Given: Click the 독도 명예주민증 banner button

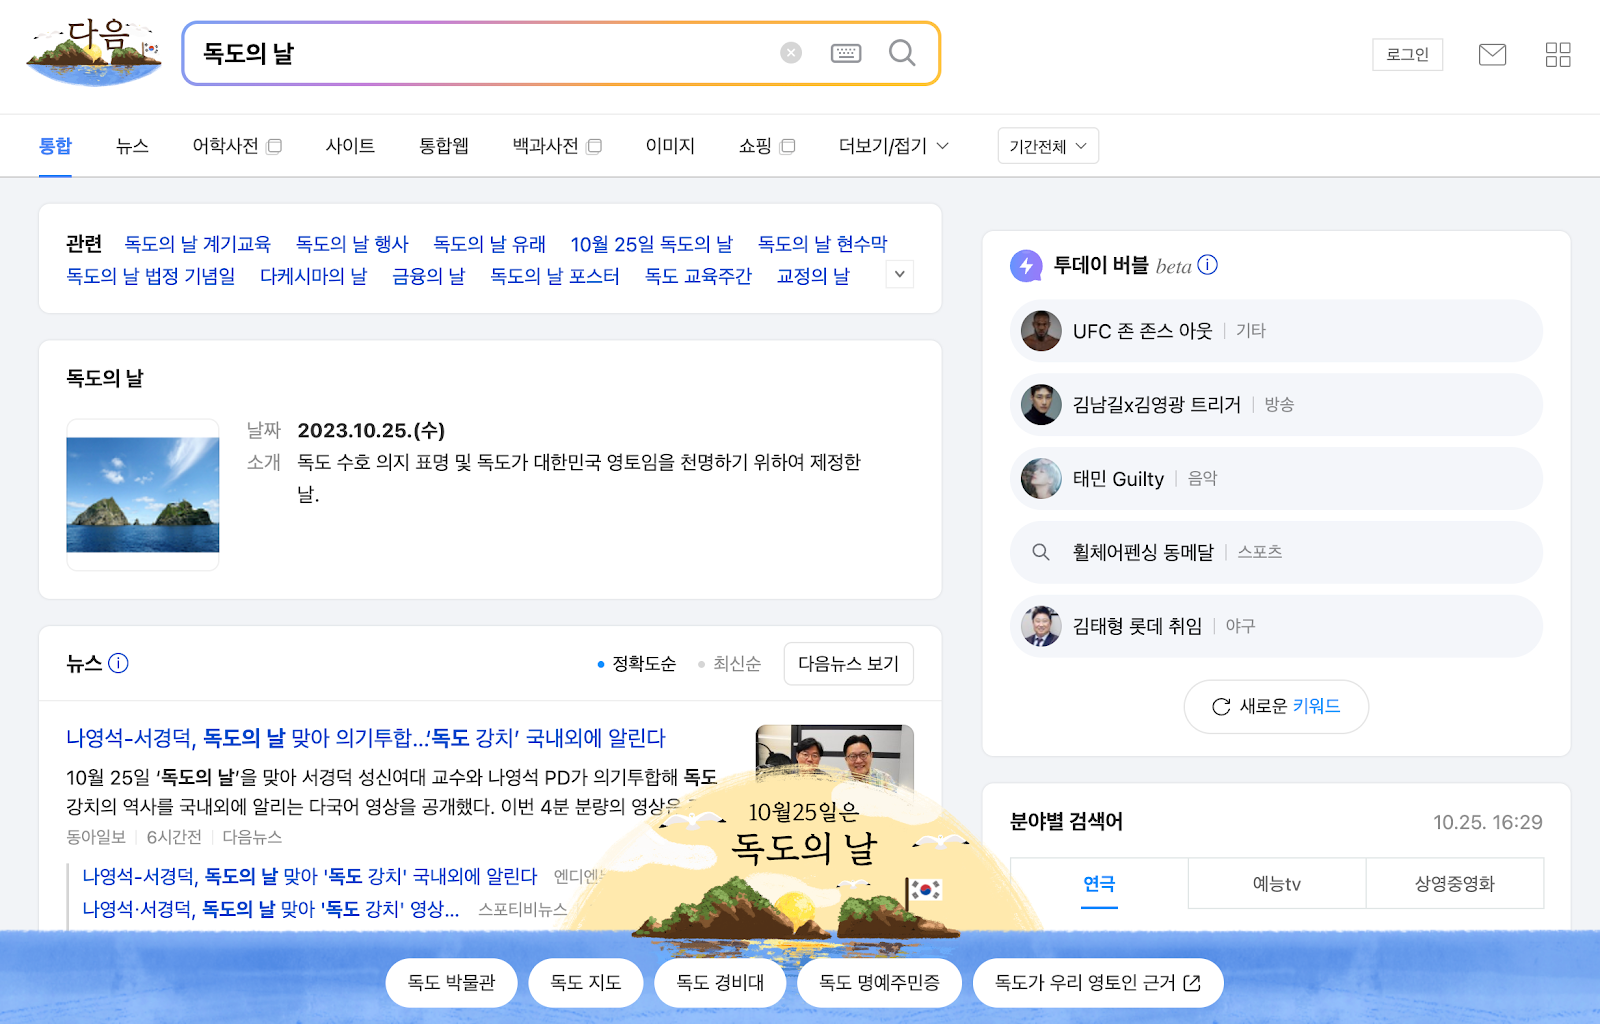Looking at the screenshot, I should (880, 983).
